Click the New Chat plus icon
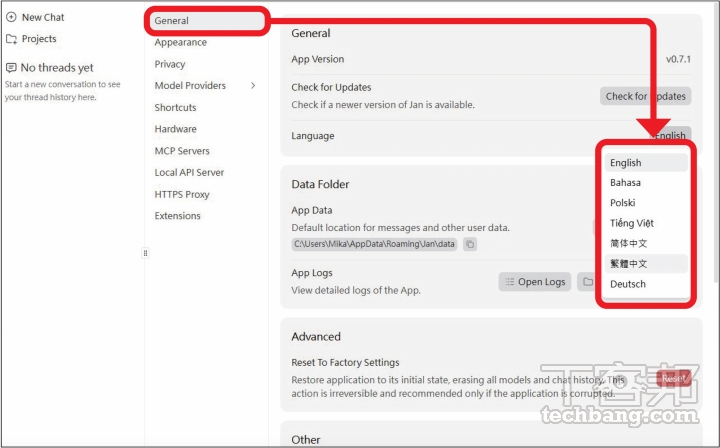Screen dimensions: 720x448 click(x=11, y=17)
